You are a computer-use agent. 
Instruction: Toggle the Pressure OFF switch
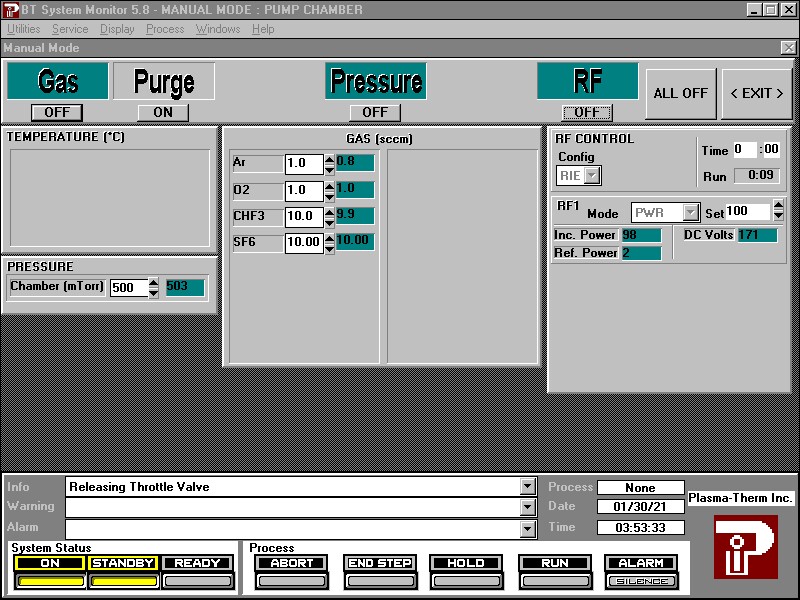[375, 112]
